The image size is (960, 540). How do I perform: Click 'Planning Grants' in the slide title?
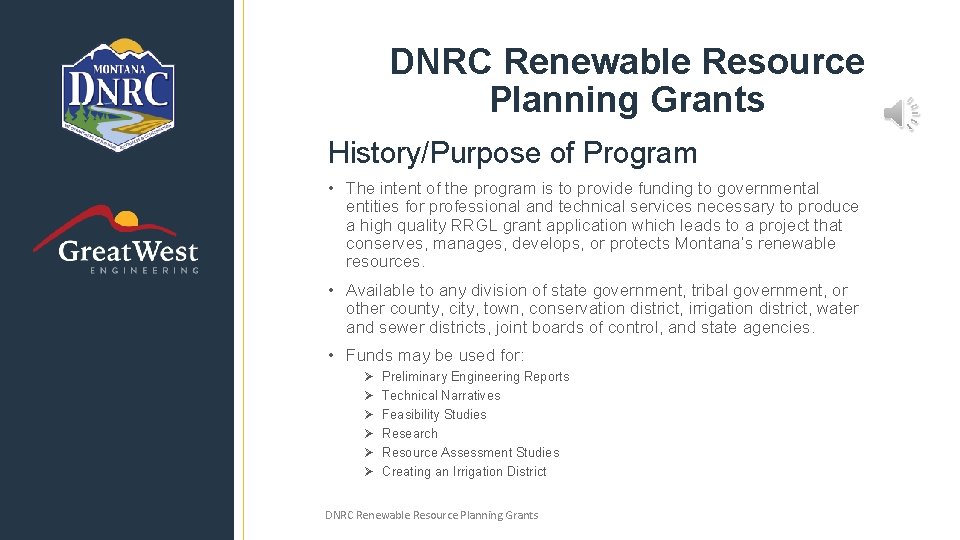tap(627, 99)
